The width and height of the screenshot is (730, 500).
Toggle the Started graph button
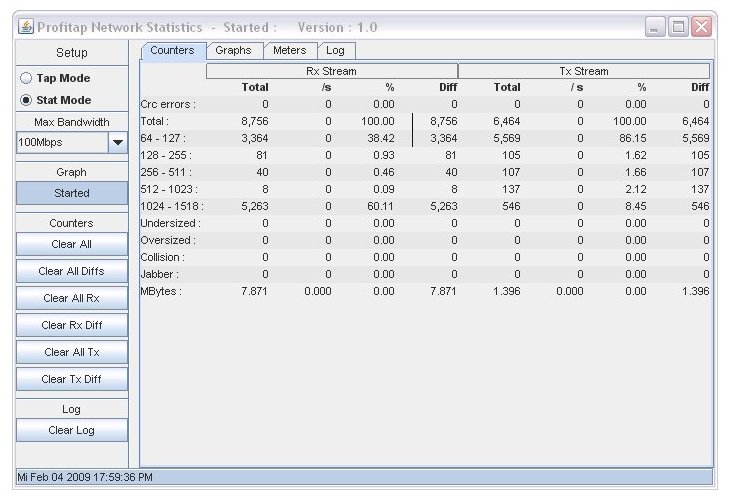tap(71, 193)
